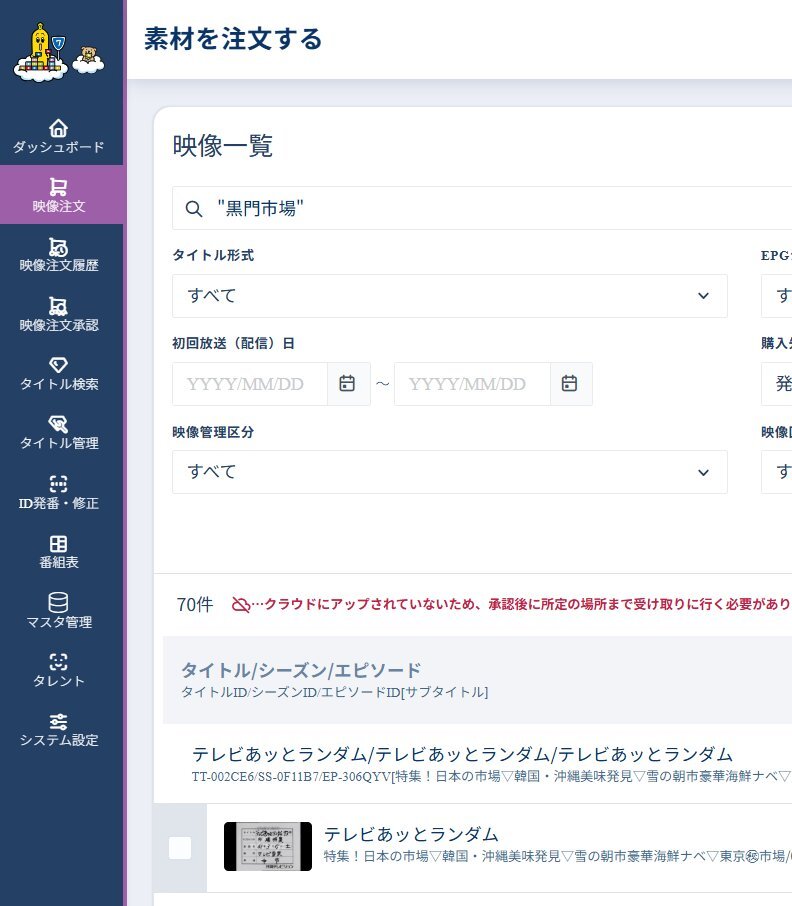Click the テレビあッとランダム video thumbnail
792x906 pixels.
tap(267, 847)
